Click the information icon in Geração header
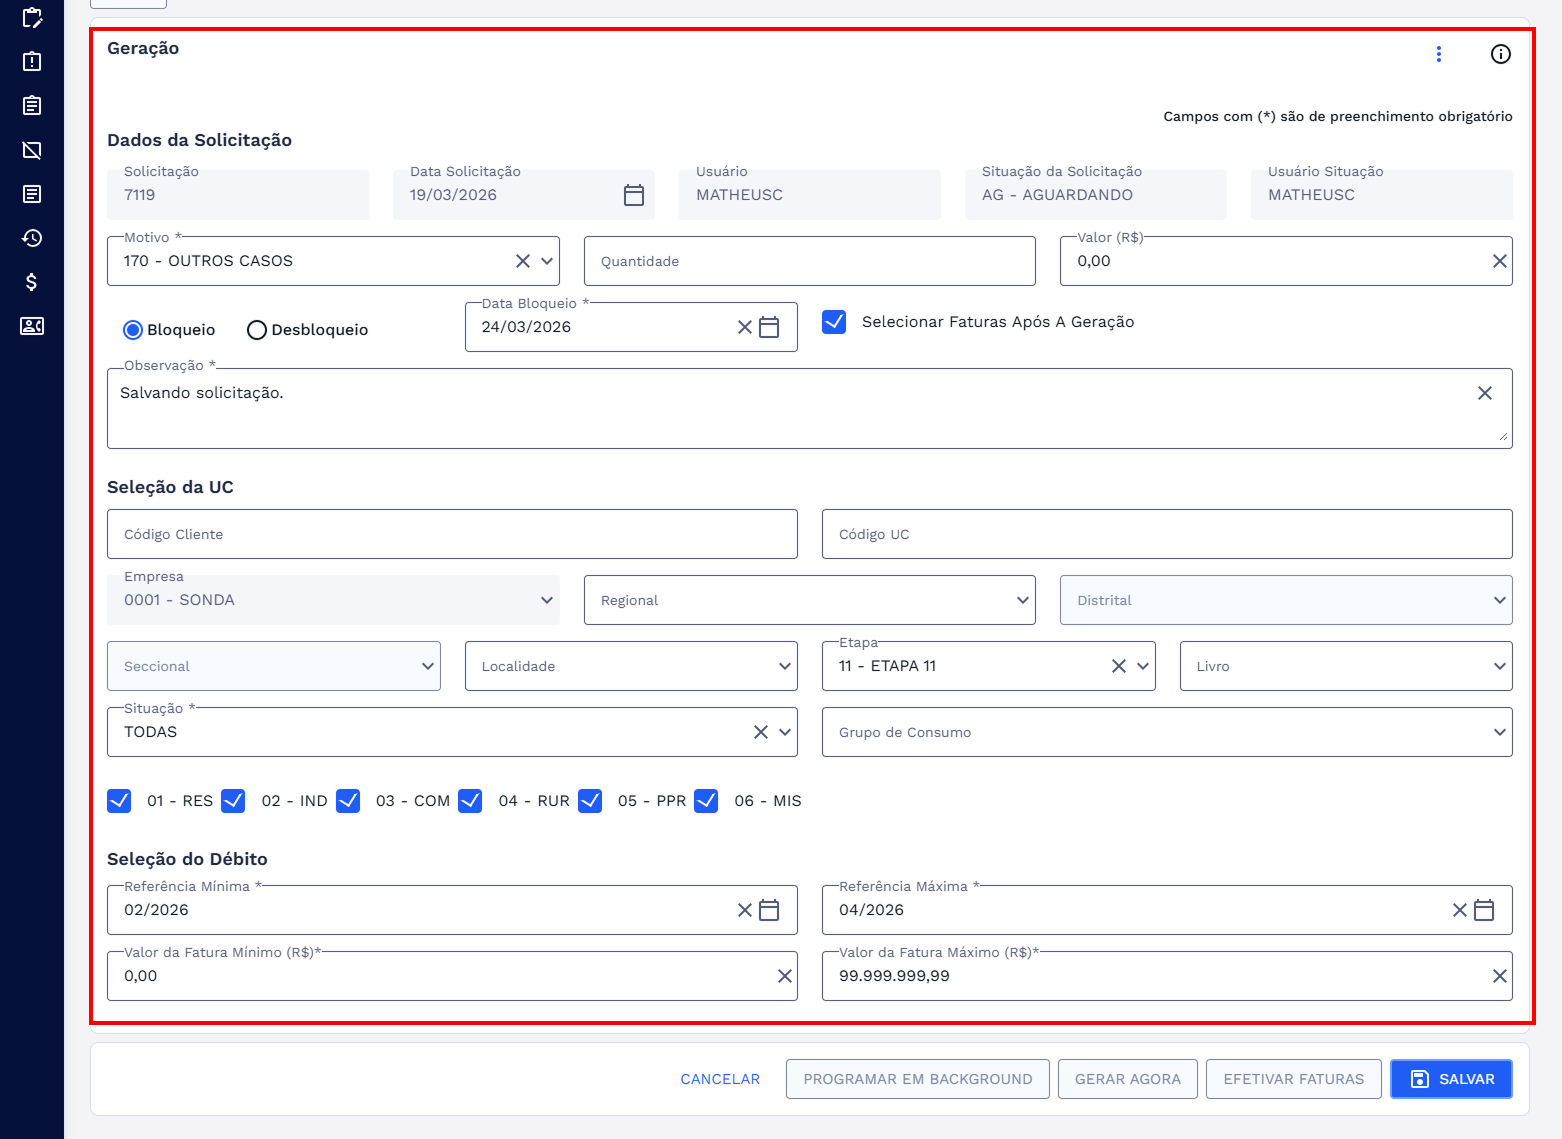The height and width of the screenshot is (1139, 1562). 1500,54
